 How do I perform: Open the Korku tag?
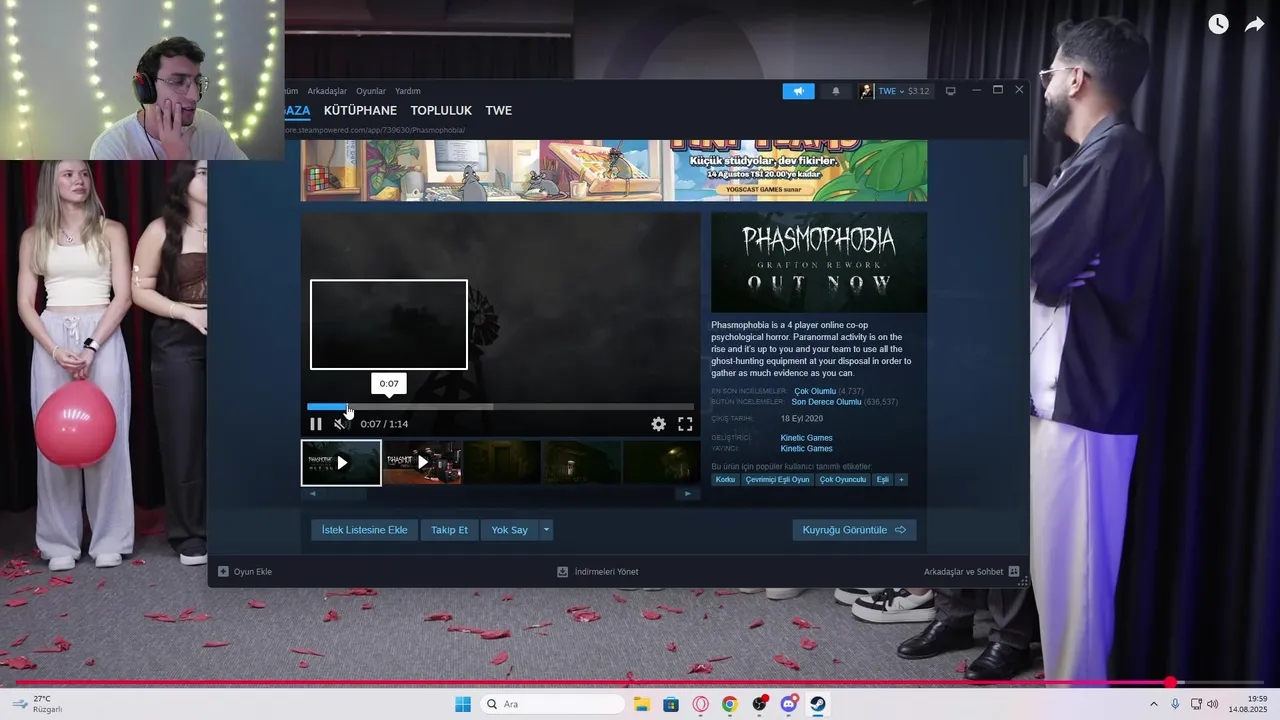coord(725,480)
